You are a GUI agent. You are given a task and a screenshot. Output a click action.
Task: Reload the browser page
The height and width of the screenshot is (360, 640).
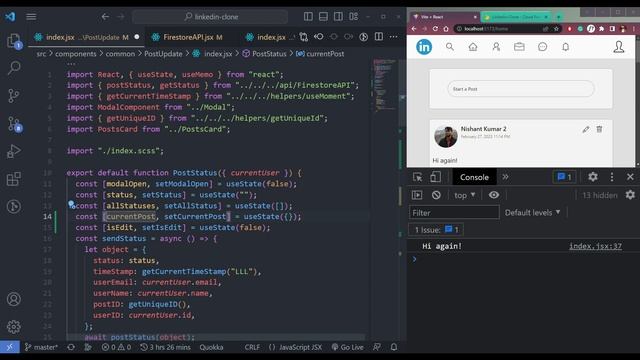point(435,29)
